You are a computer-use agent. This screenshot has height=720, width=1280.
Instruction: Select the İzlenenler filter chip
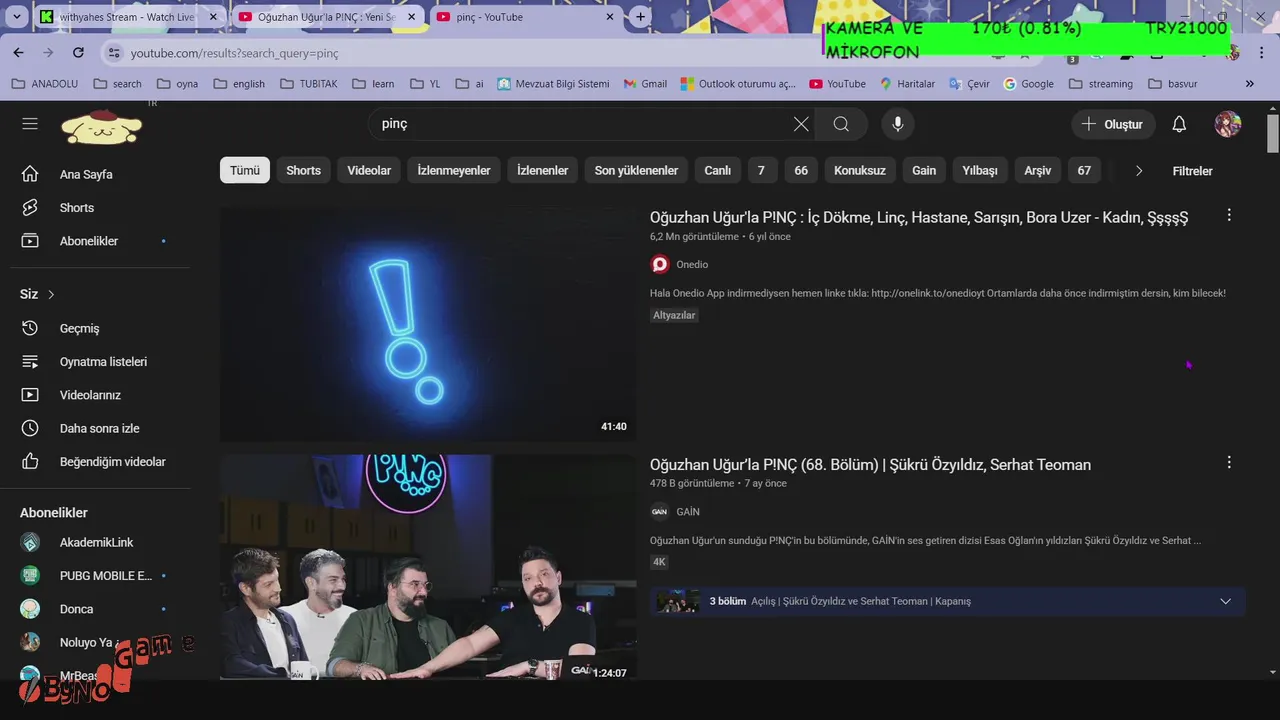542,170
